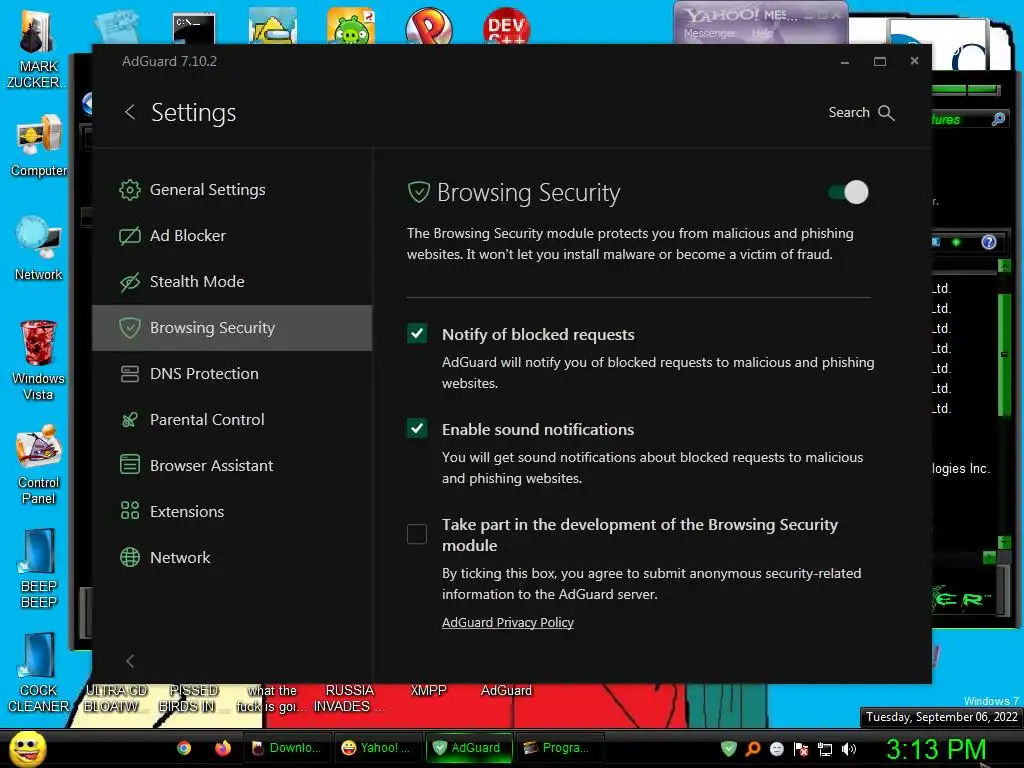Tick Take part in Browsing Security development
The image size is (1024, 768).
[417, 534]
